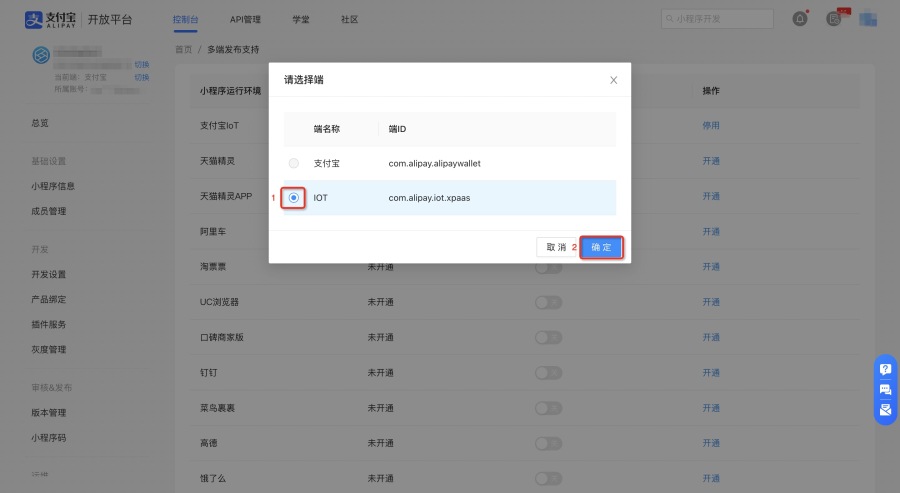Screen dimensions: 900x493
Task: Click 开通 for UC浏览器
Action: pos(711,302)
